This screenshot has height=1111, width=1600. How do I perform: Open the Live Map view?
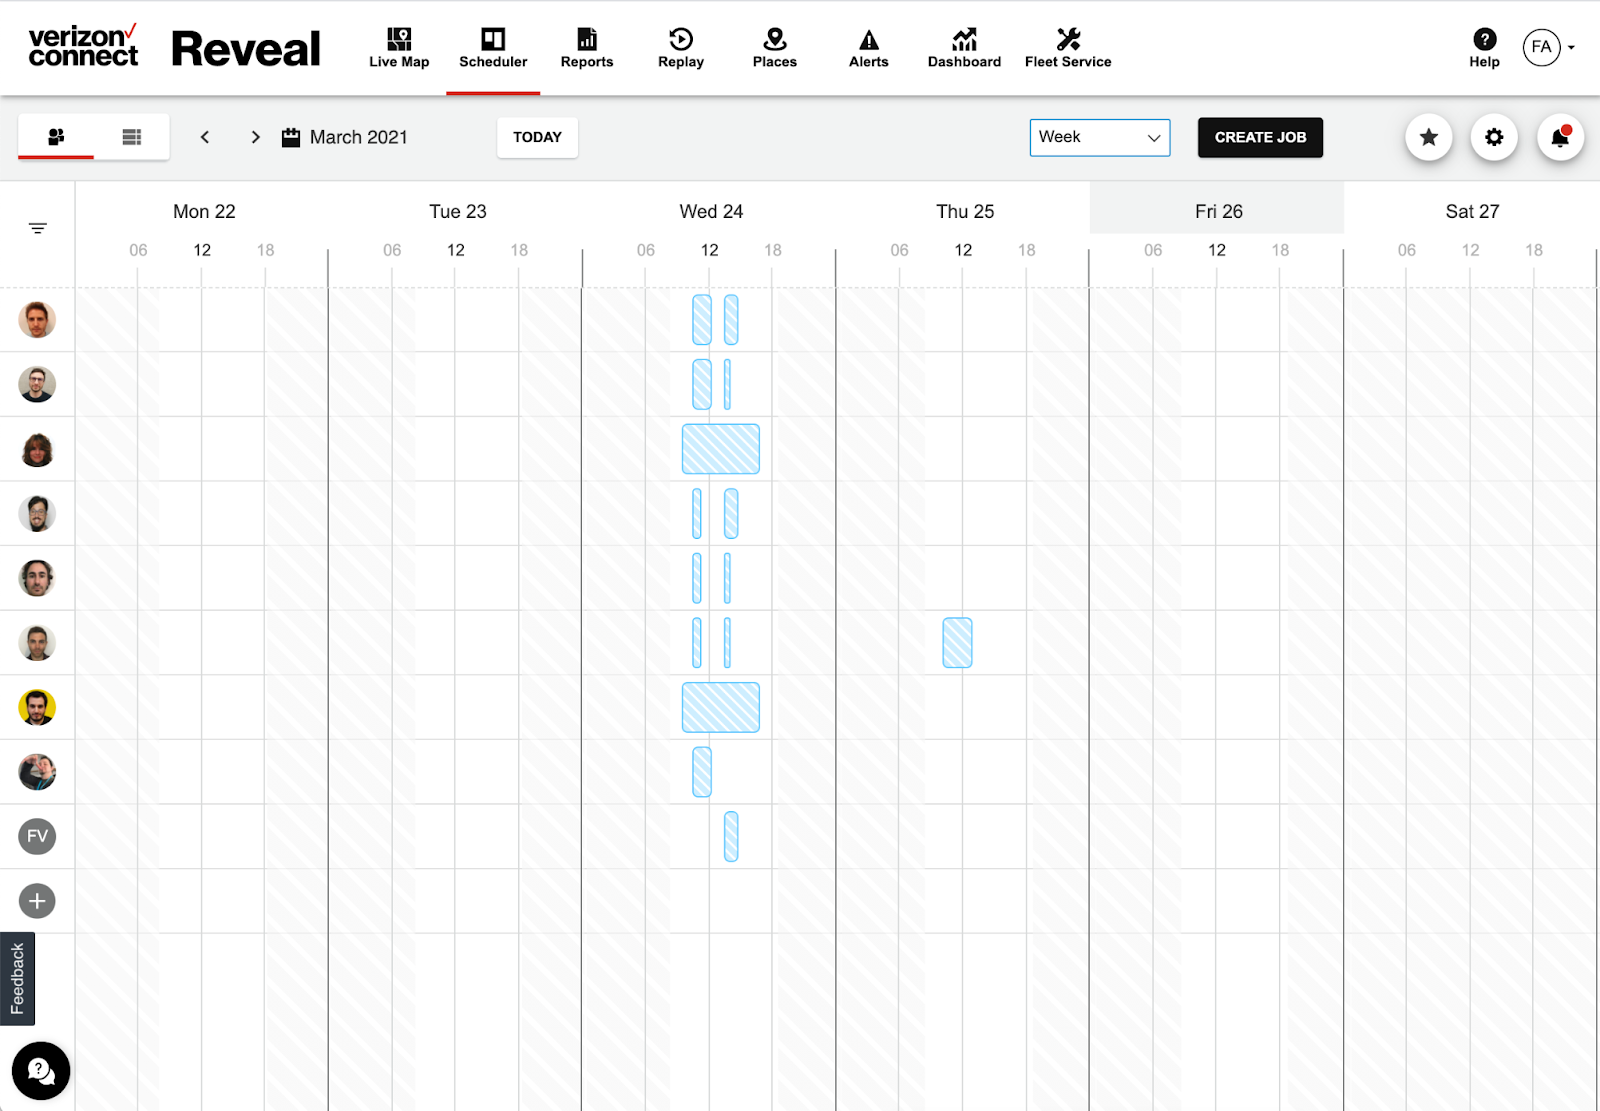(399, 48)
